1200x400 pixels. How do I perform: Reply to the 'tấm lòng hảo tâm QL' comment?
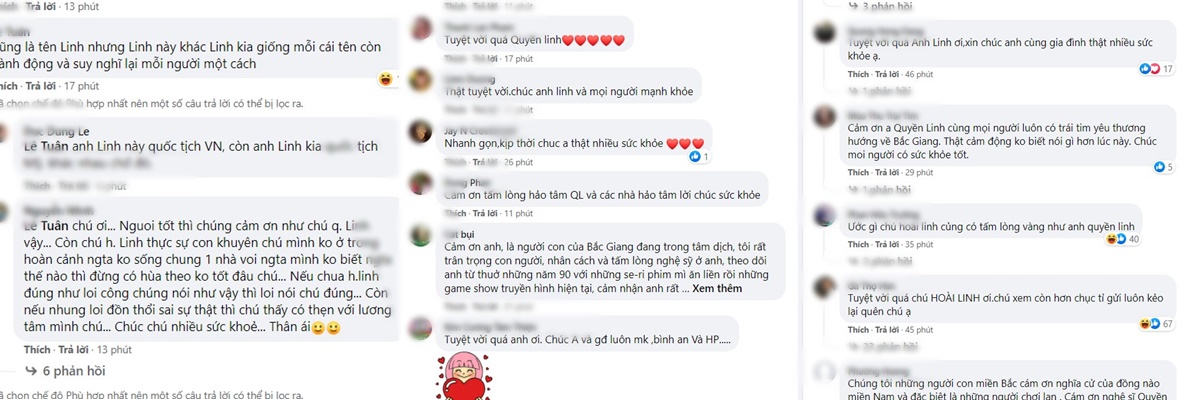pyautogui.click(x=485, y=213)
